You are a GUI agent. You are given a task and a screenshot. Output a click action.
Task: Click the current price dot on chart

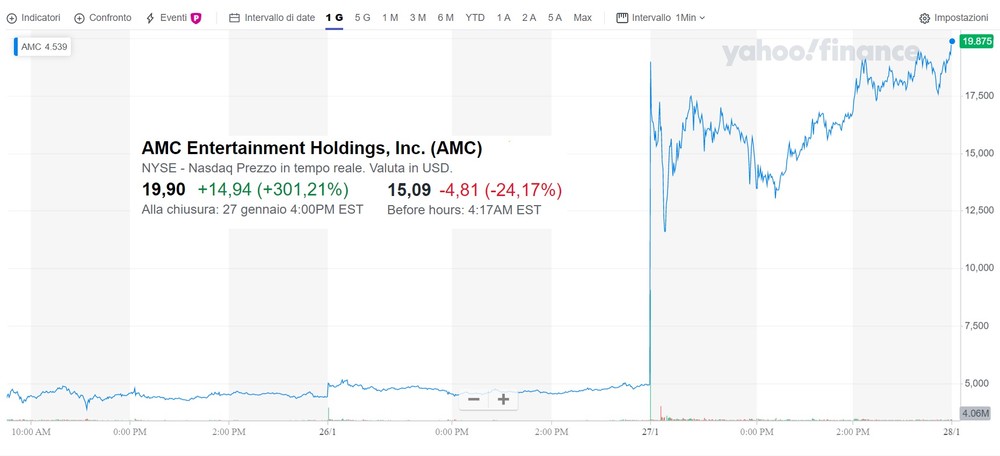[952, 41]
